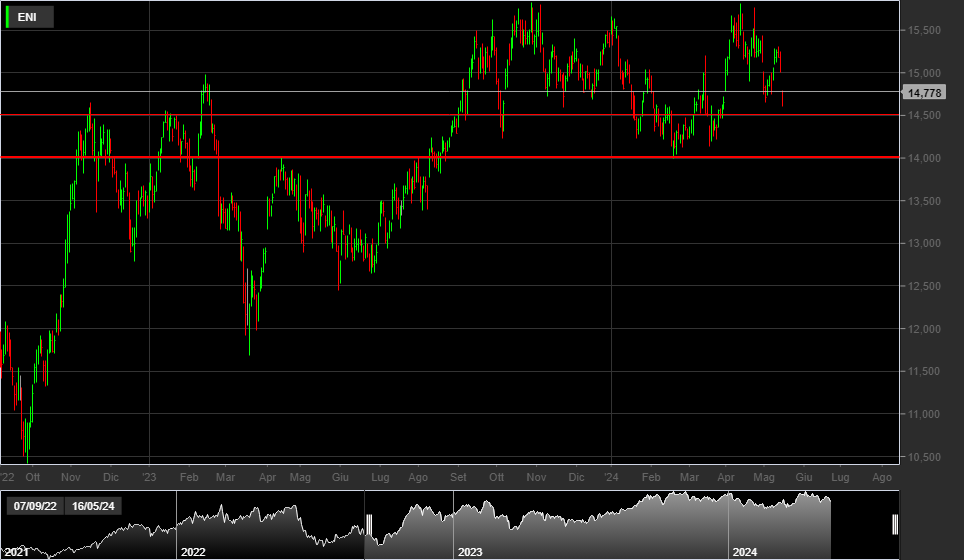Click the 15,500 price axis label

924,30
